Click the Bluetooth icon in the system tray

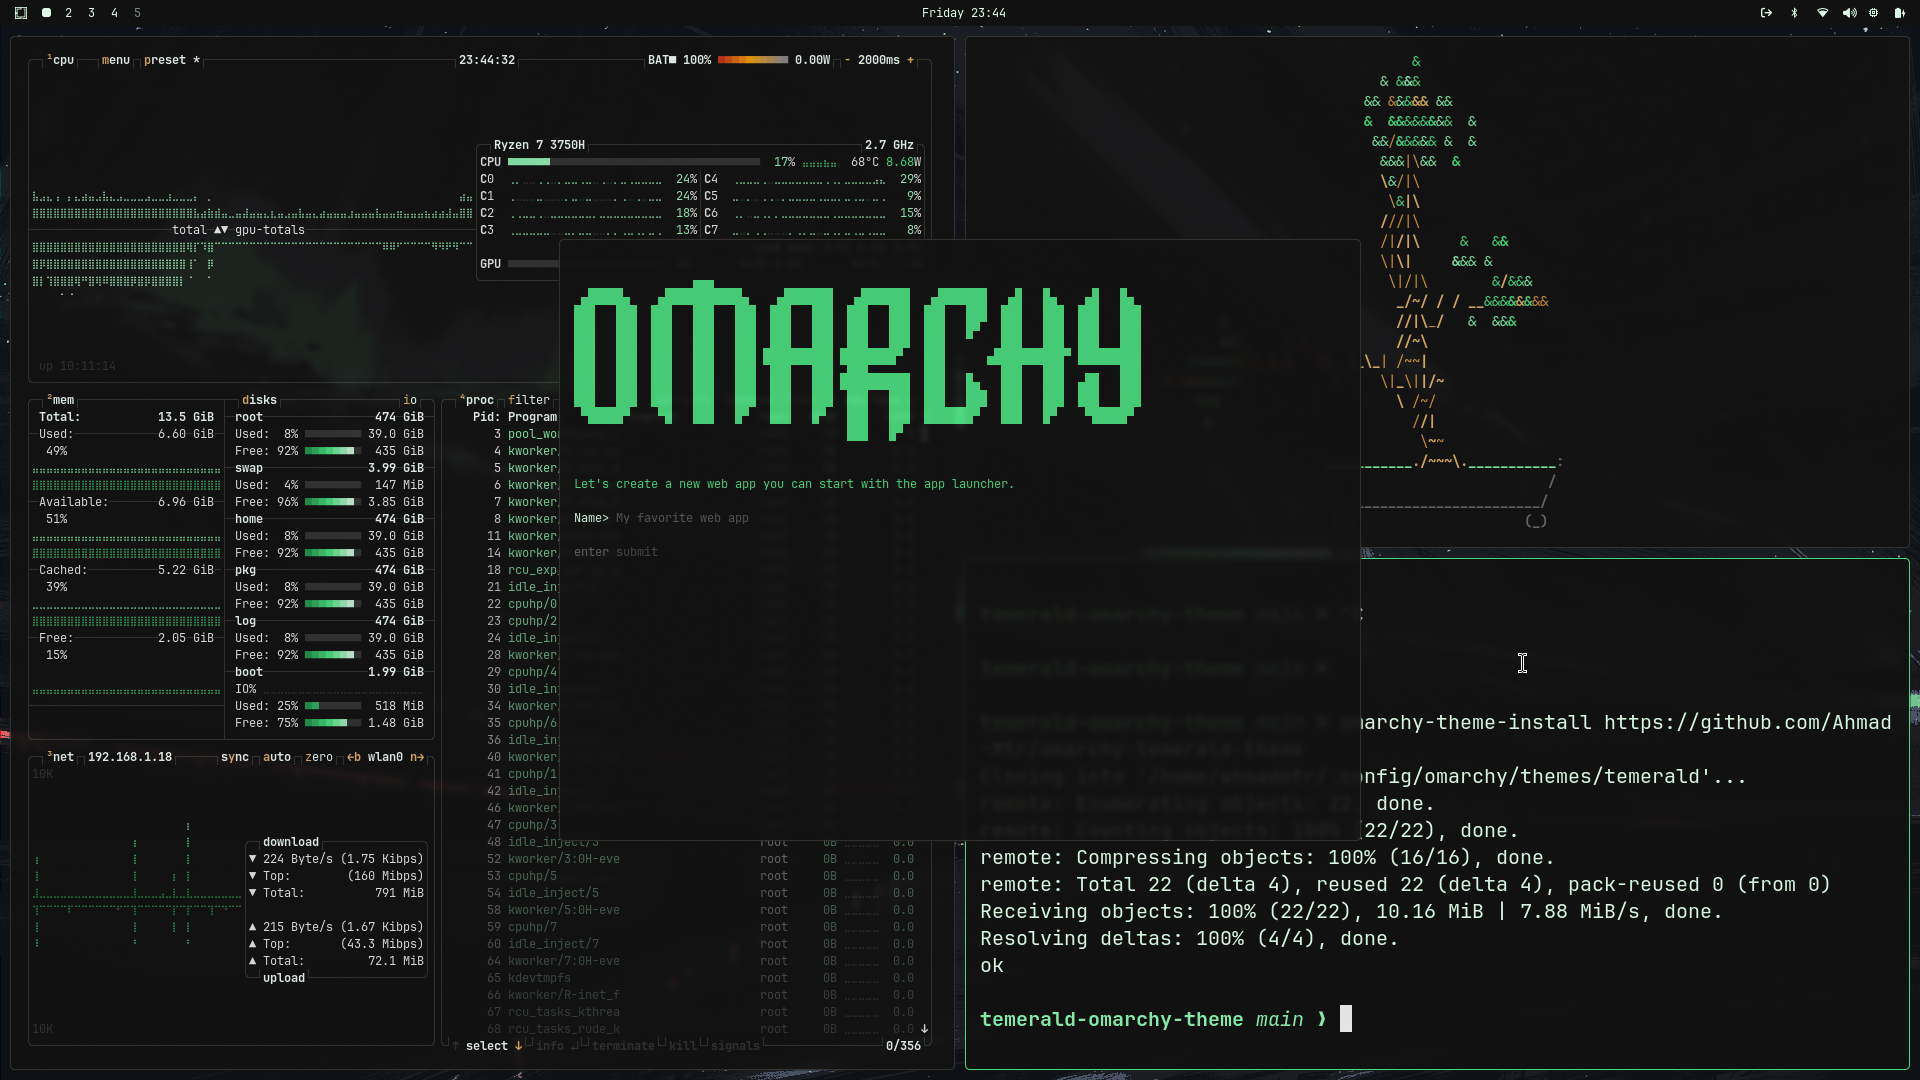coord(1795,13)
